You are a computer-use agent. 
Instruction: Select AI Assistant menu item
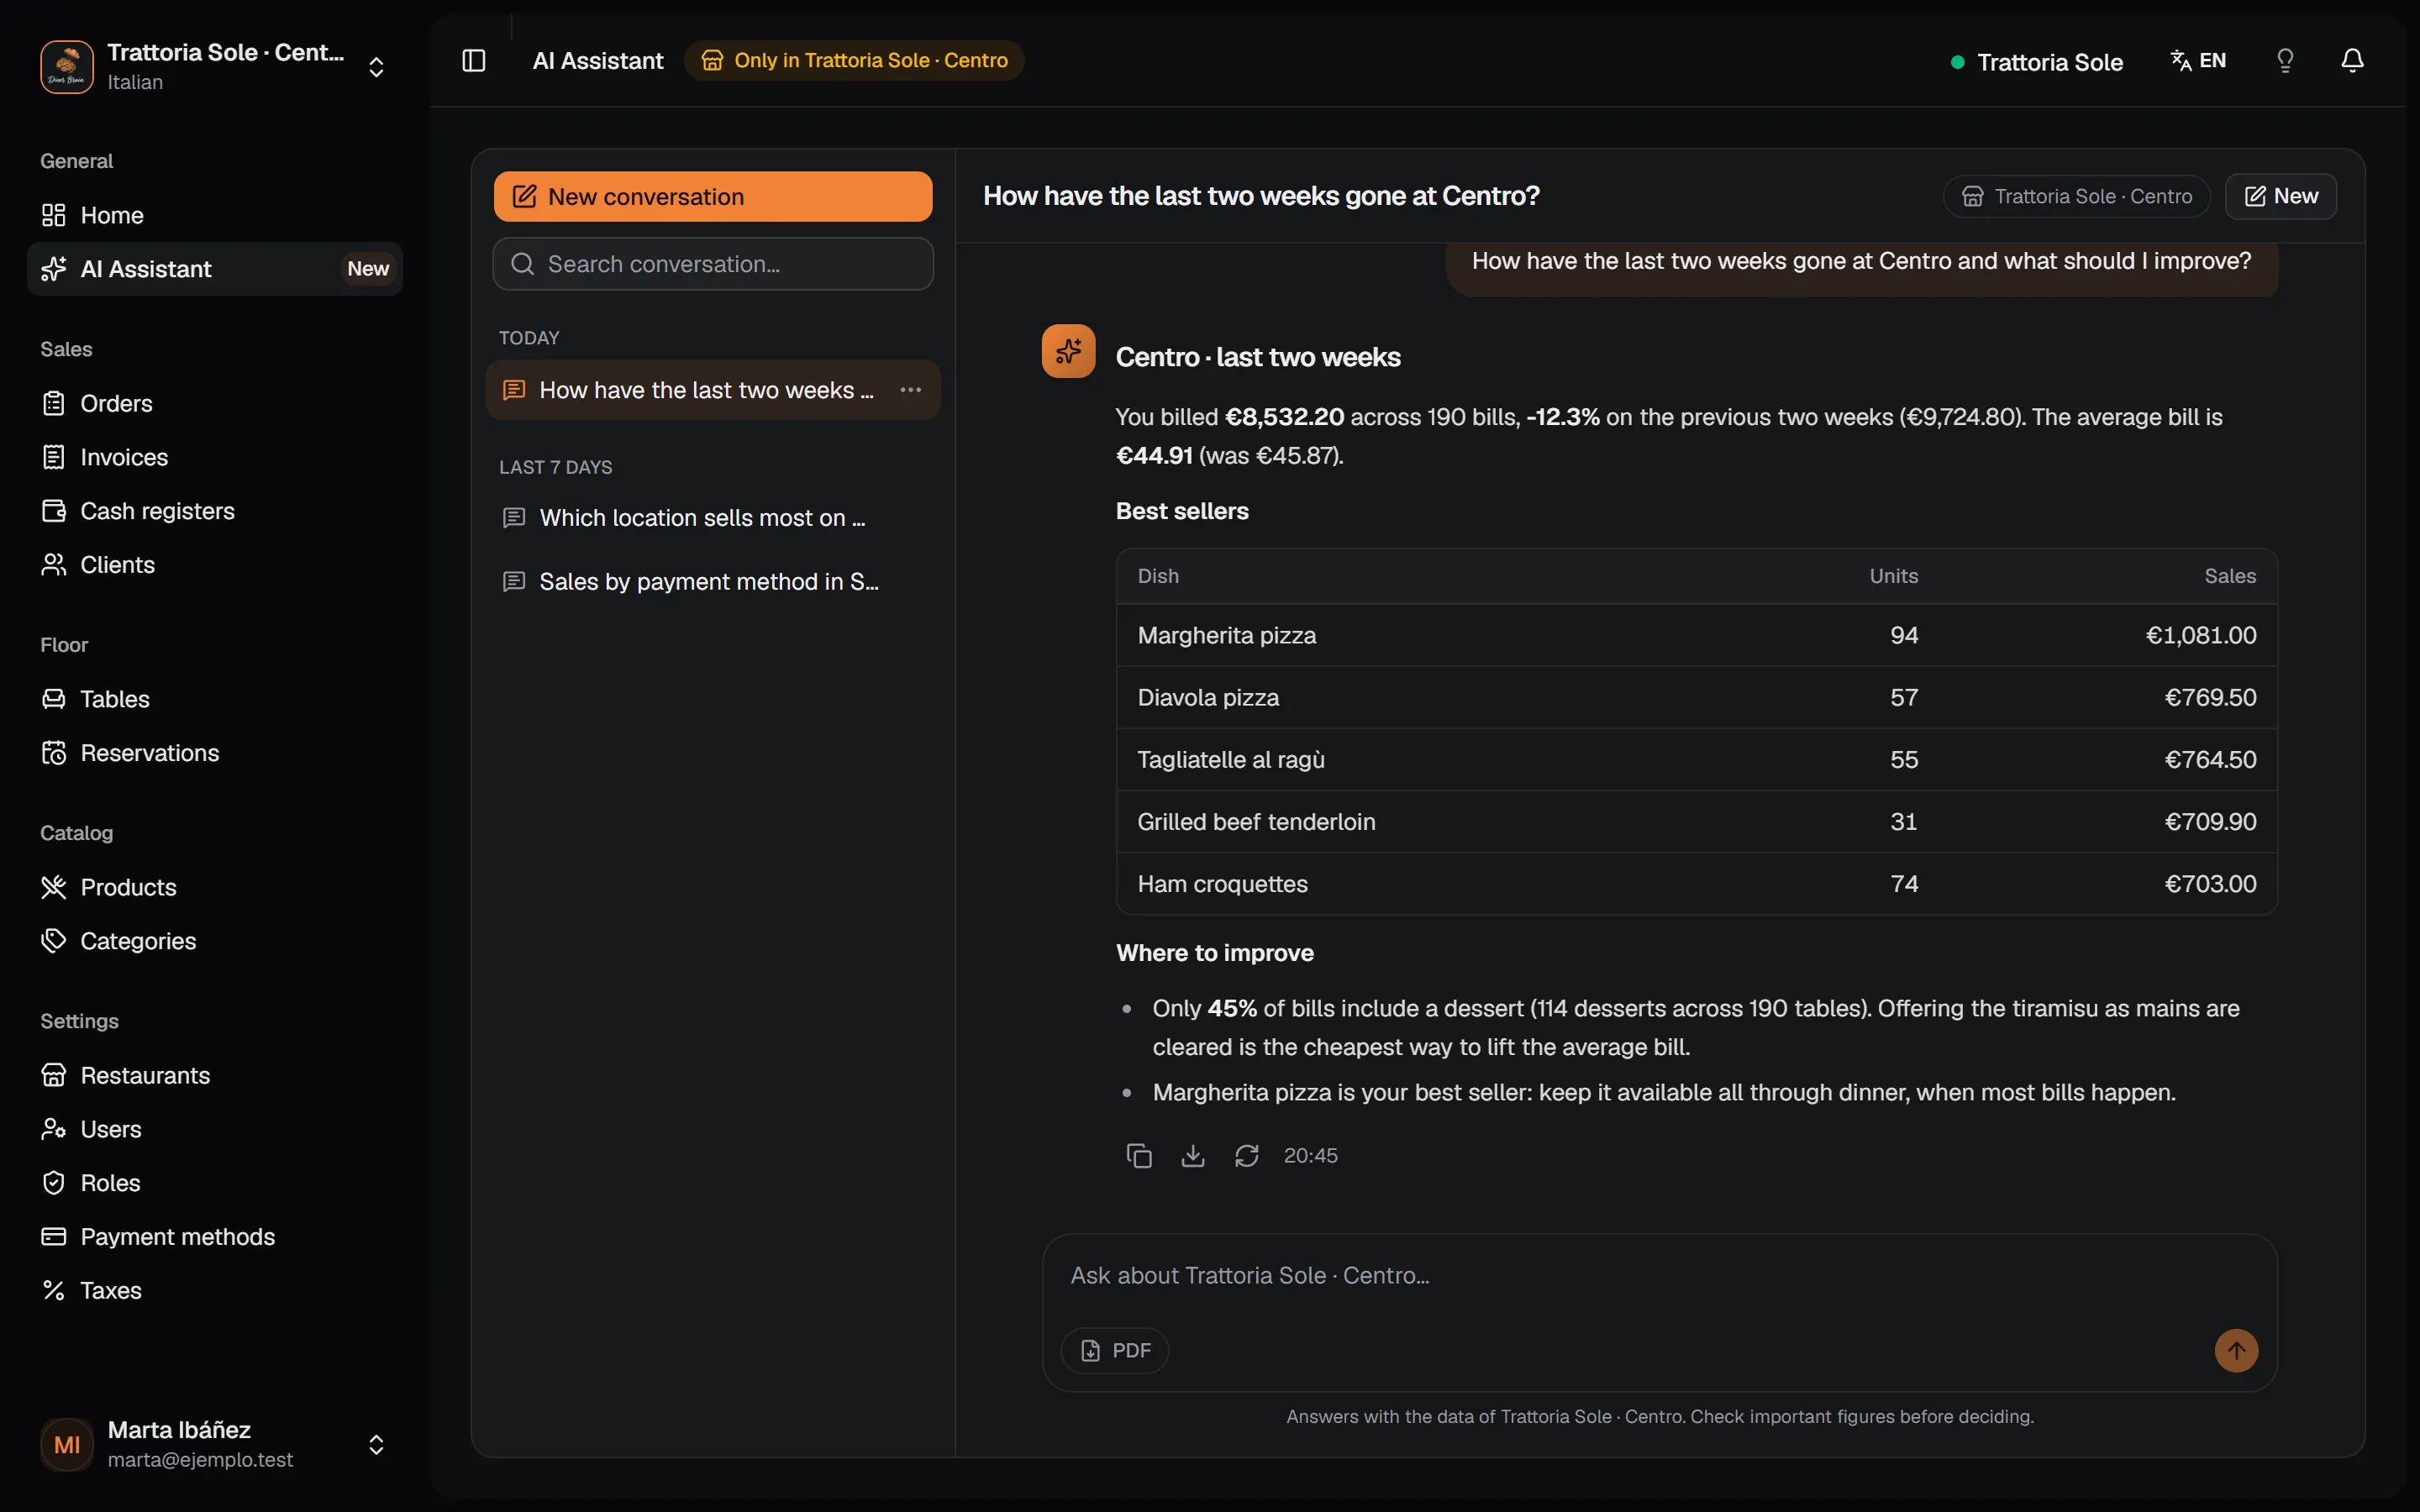tap(215, 269)
